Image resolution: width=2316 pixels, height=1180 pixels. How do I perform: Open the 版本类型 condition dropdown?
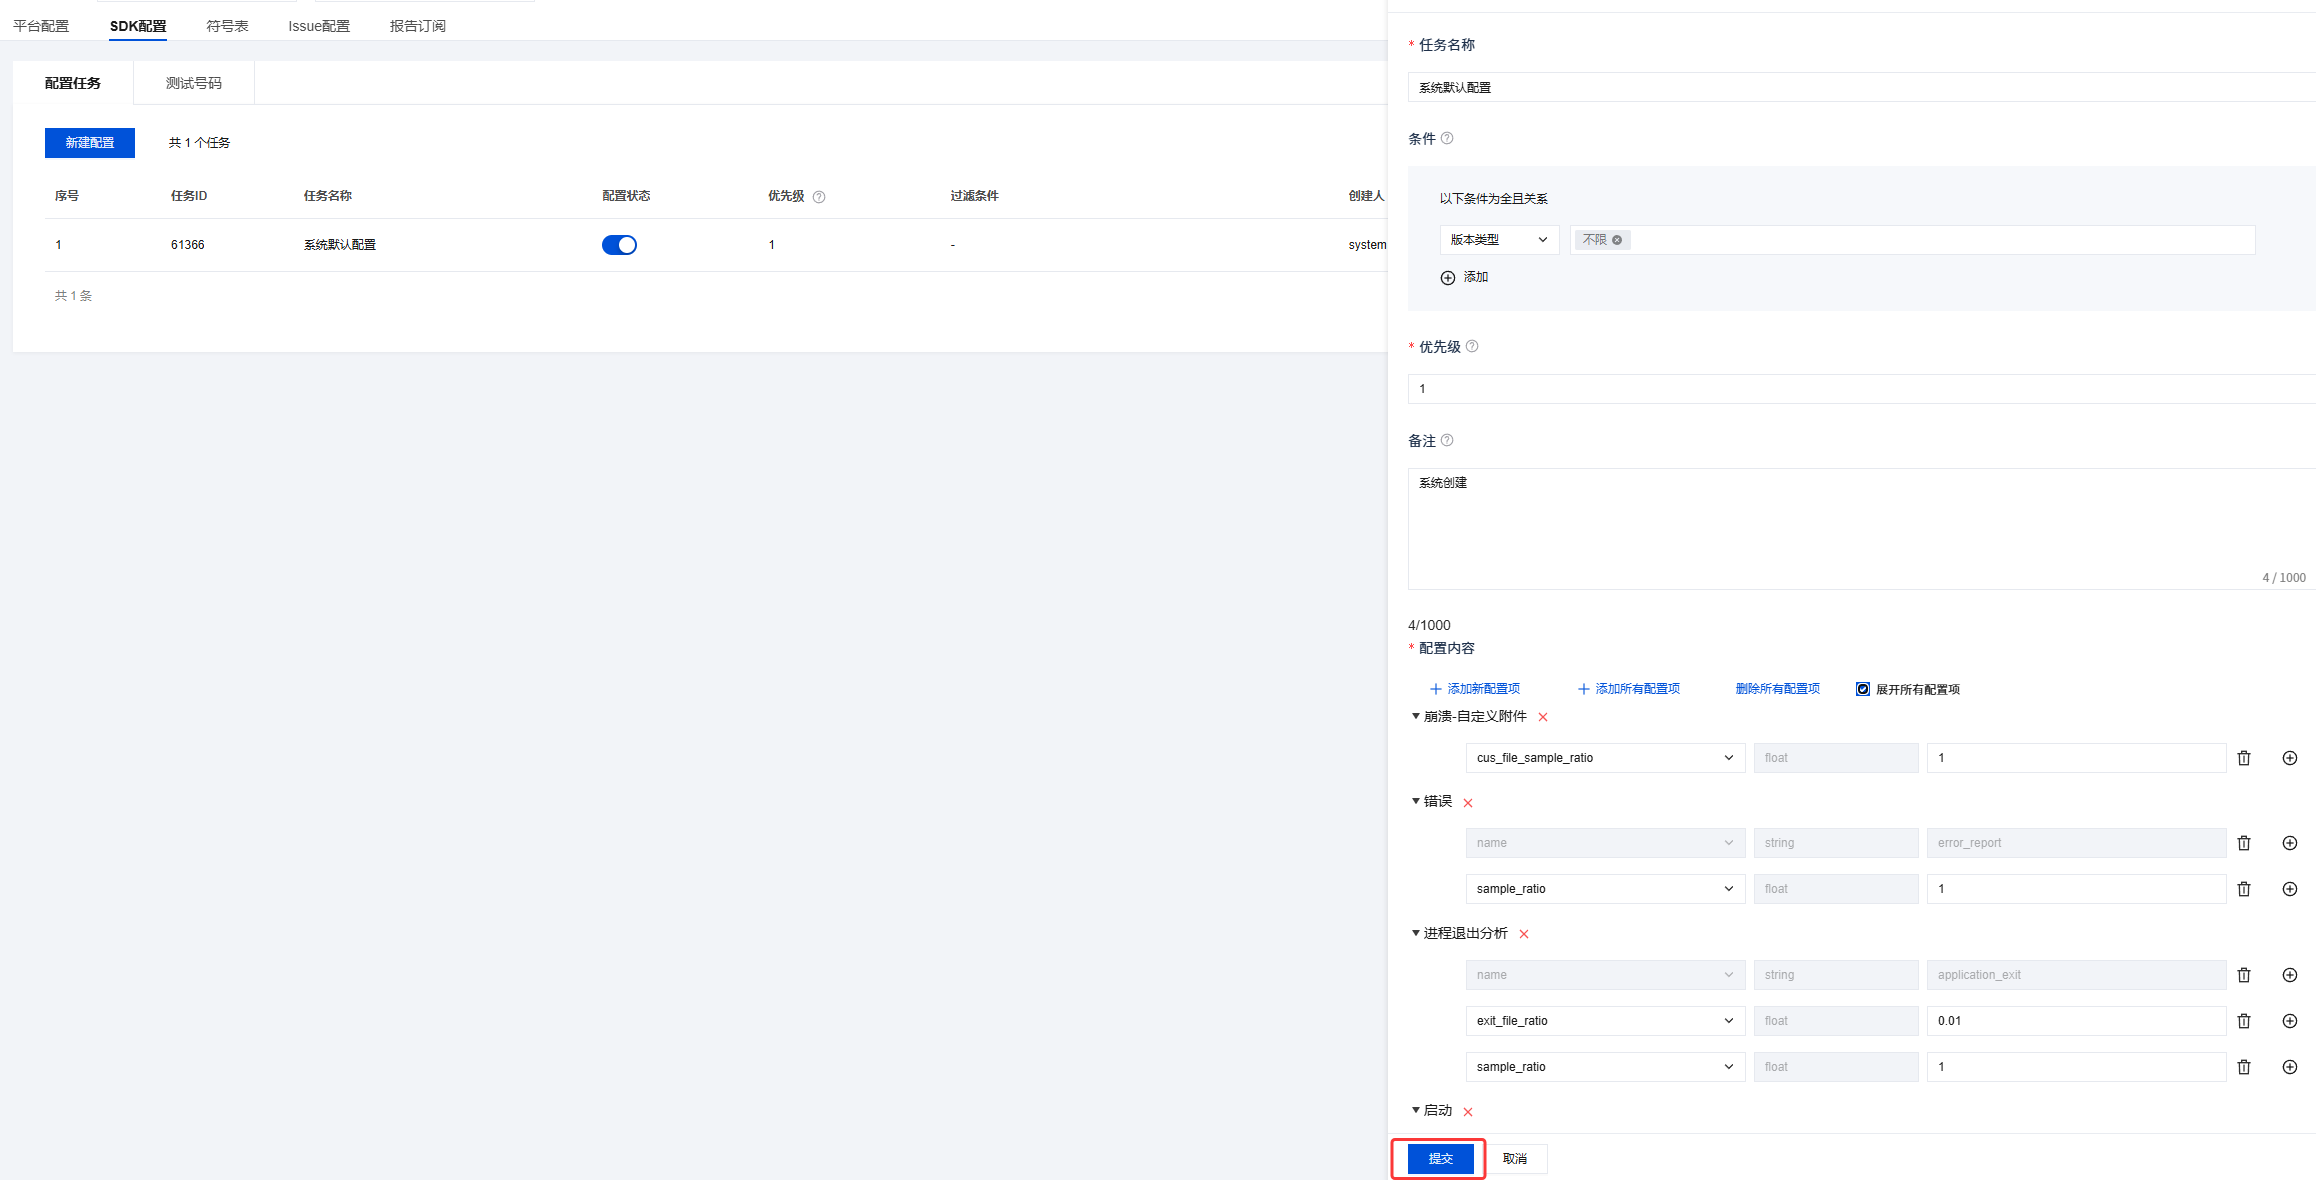[x=1499, y=240]
